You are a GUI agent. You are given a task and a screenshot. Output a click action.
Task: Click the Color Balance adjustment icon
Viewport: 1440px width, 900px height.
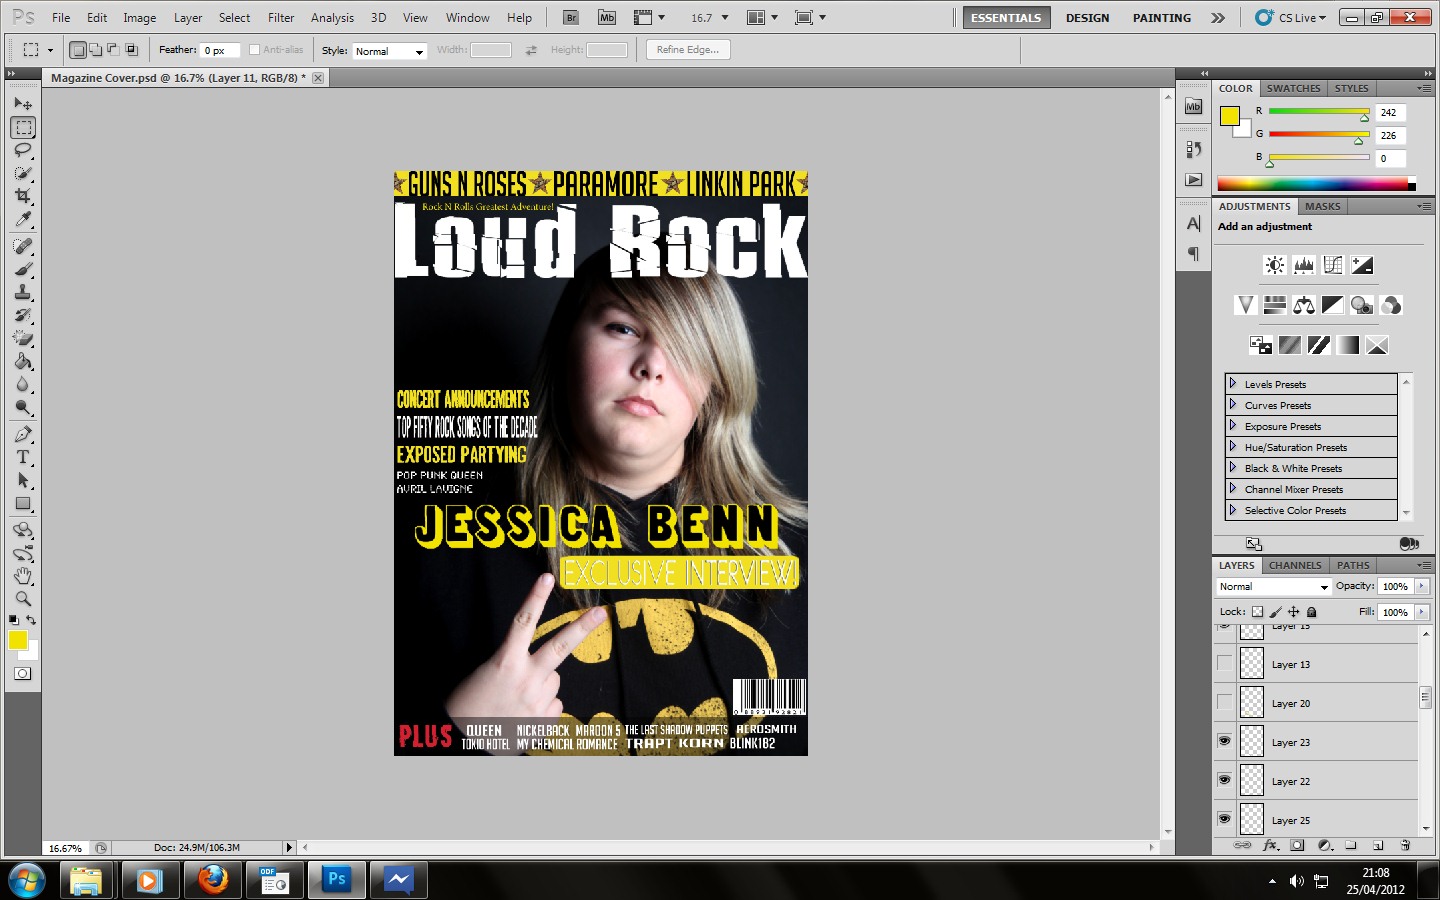[1303, 305]
